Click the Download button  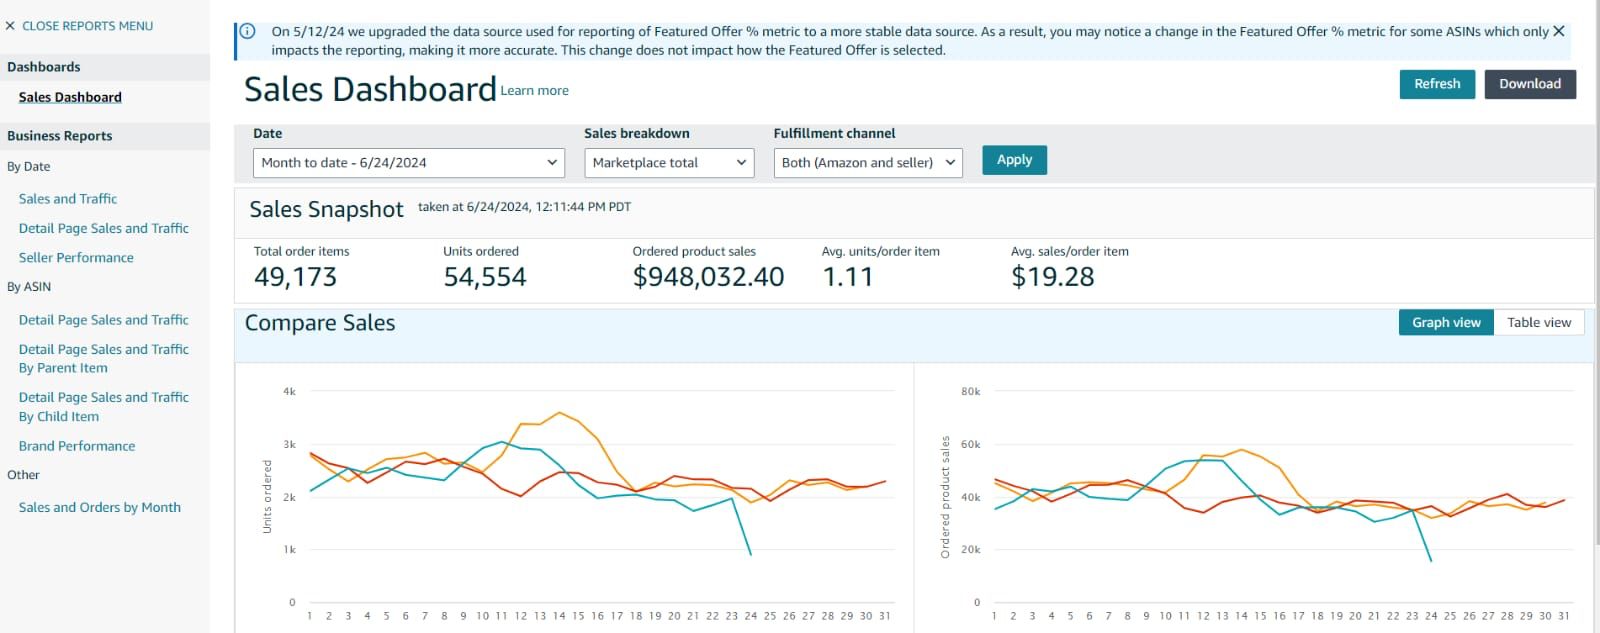pyautogui.click(x=1530, y=84)
